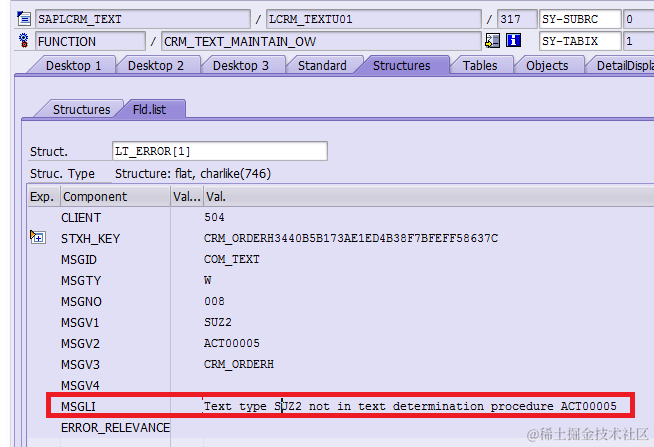This screenshot has width=654, height=447.
Task: Switch to the Desktop 1 tab
Action: click(73, 65)
